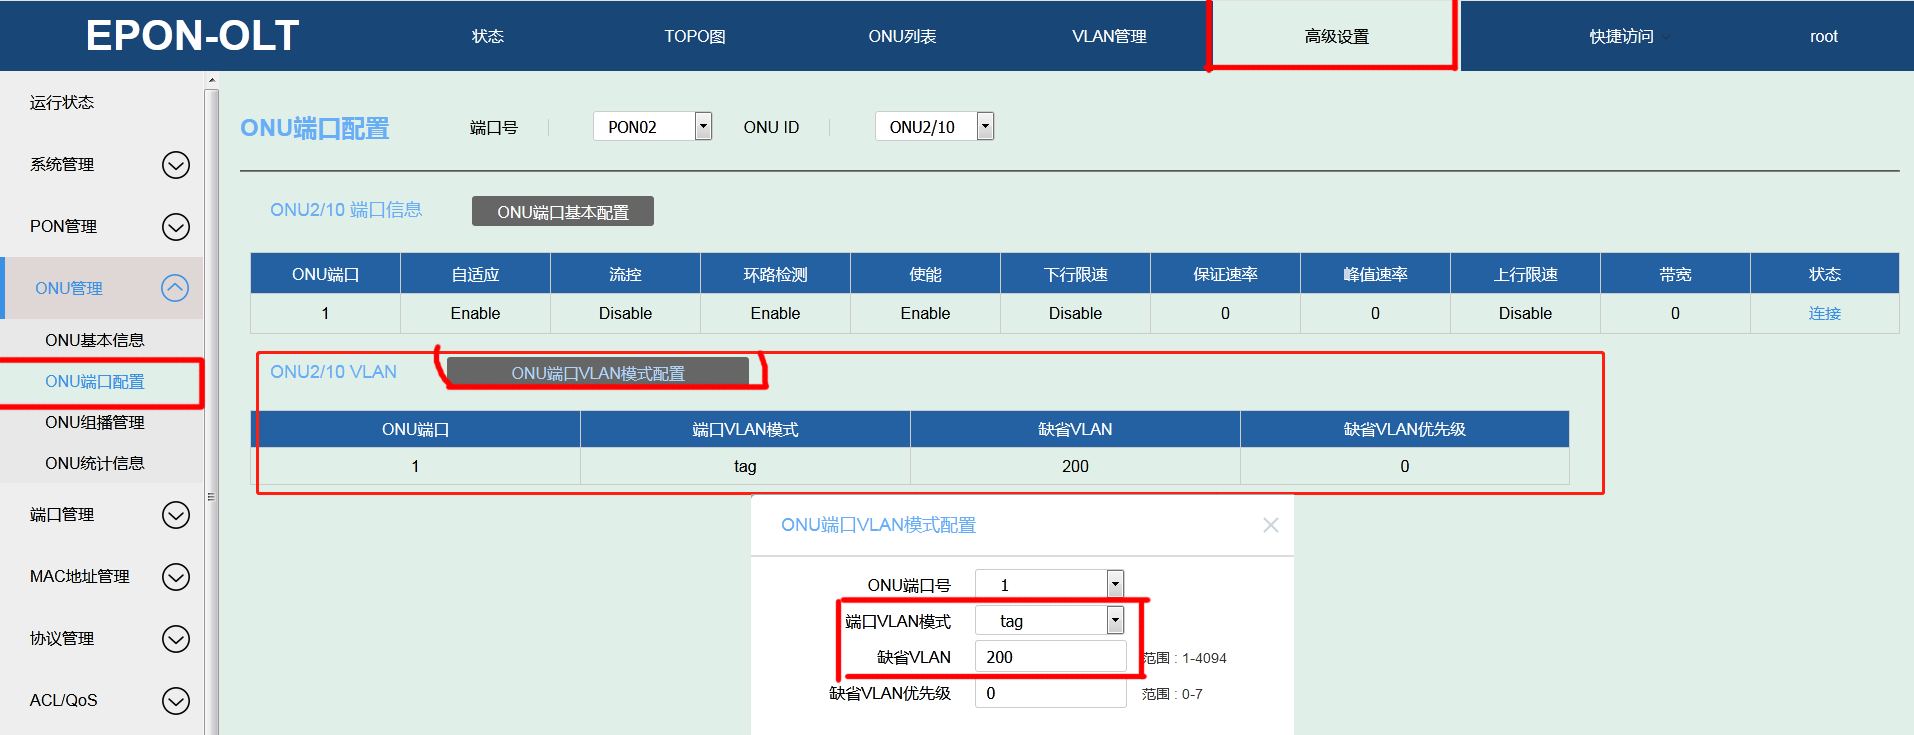Switch to the 高级设置 top tab
Viewport: 1914px width, 735px height.
pyautogui.click(x=1336, y=37)
